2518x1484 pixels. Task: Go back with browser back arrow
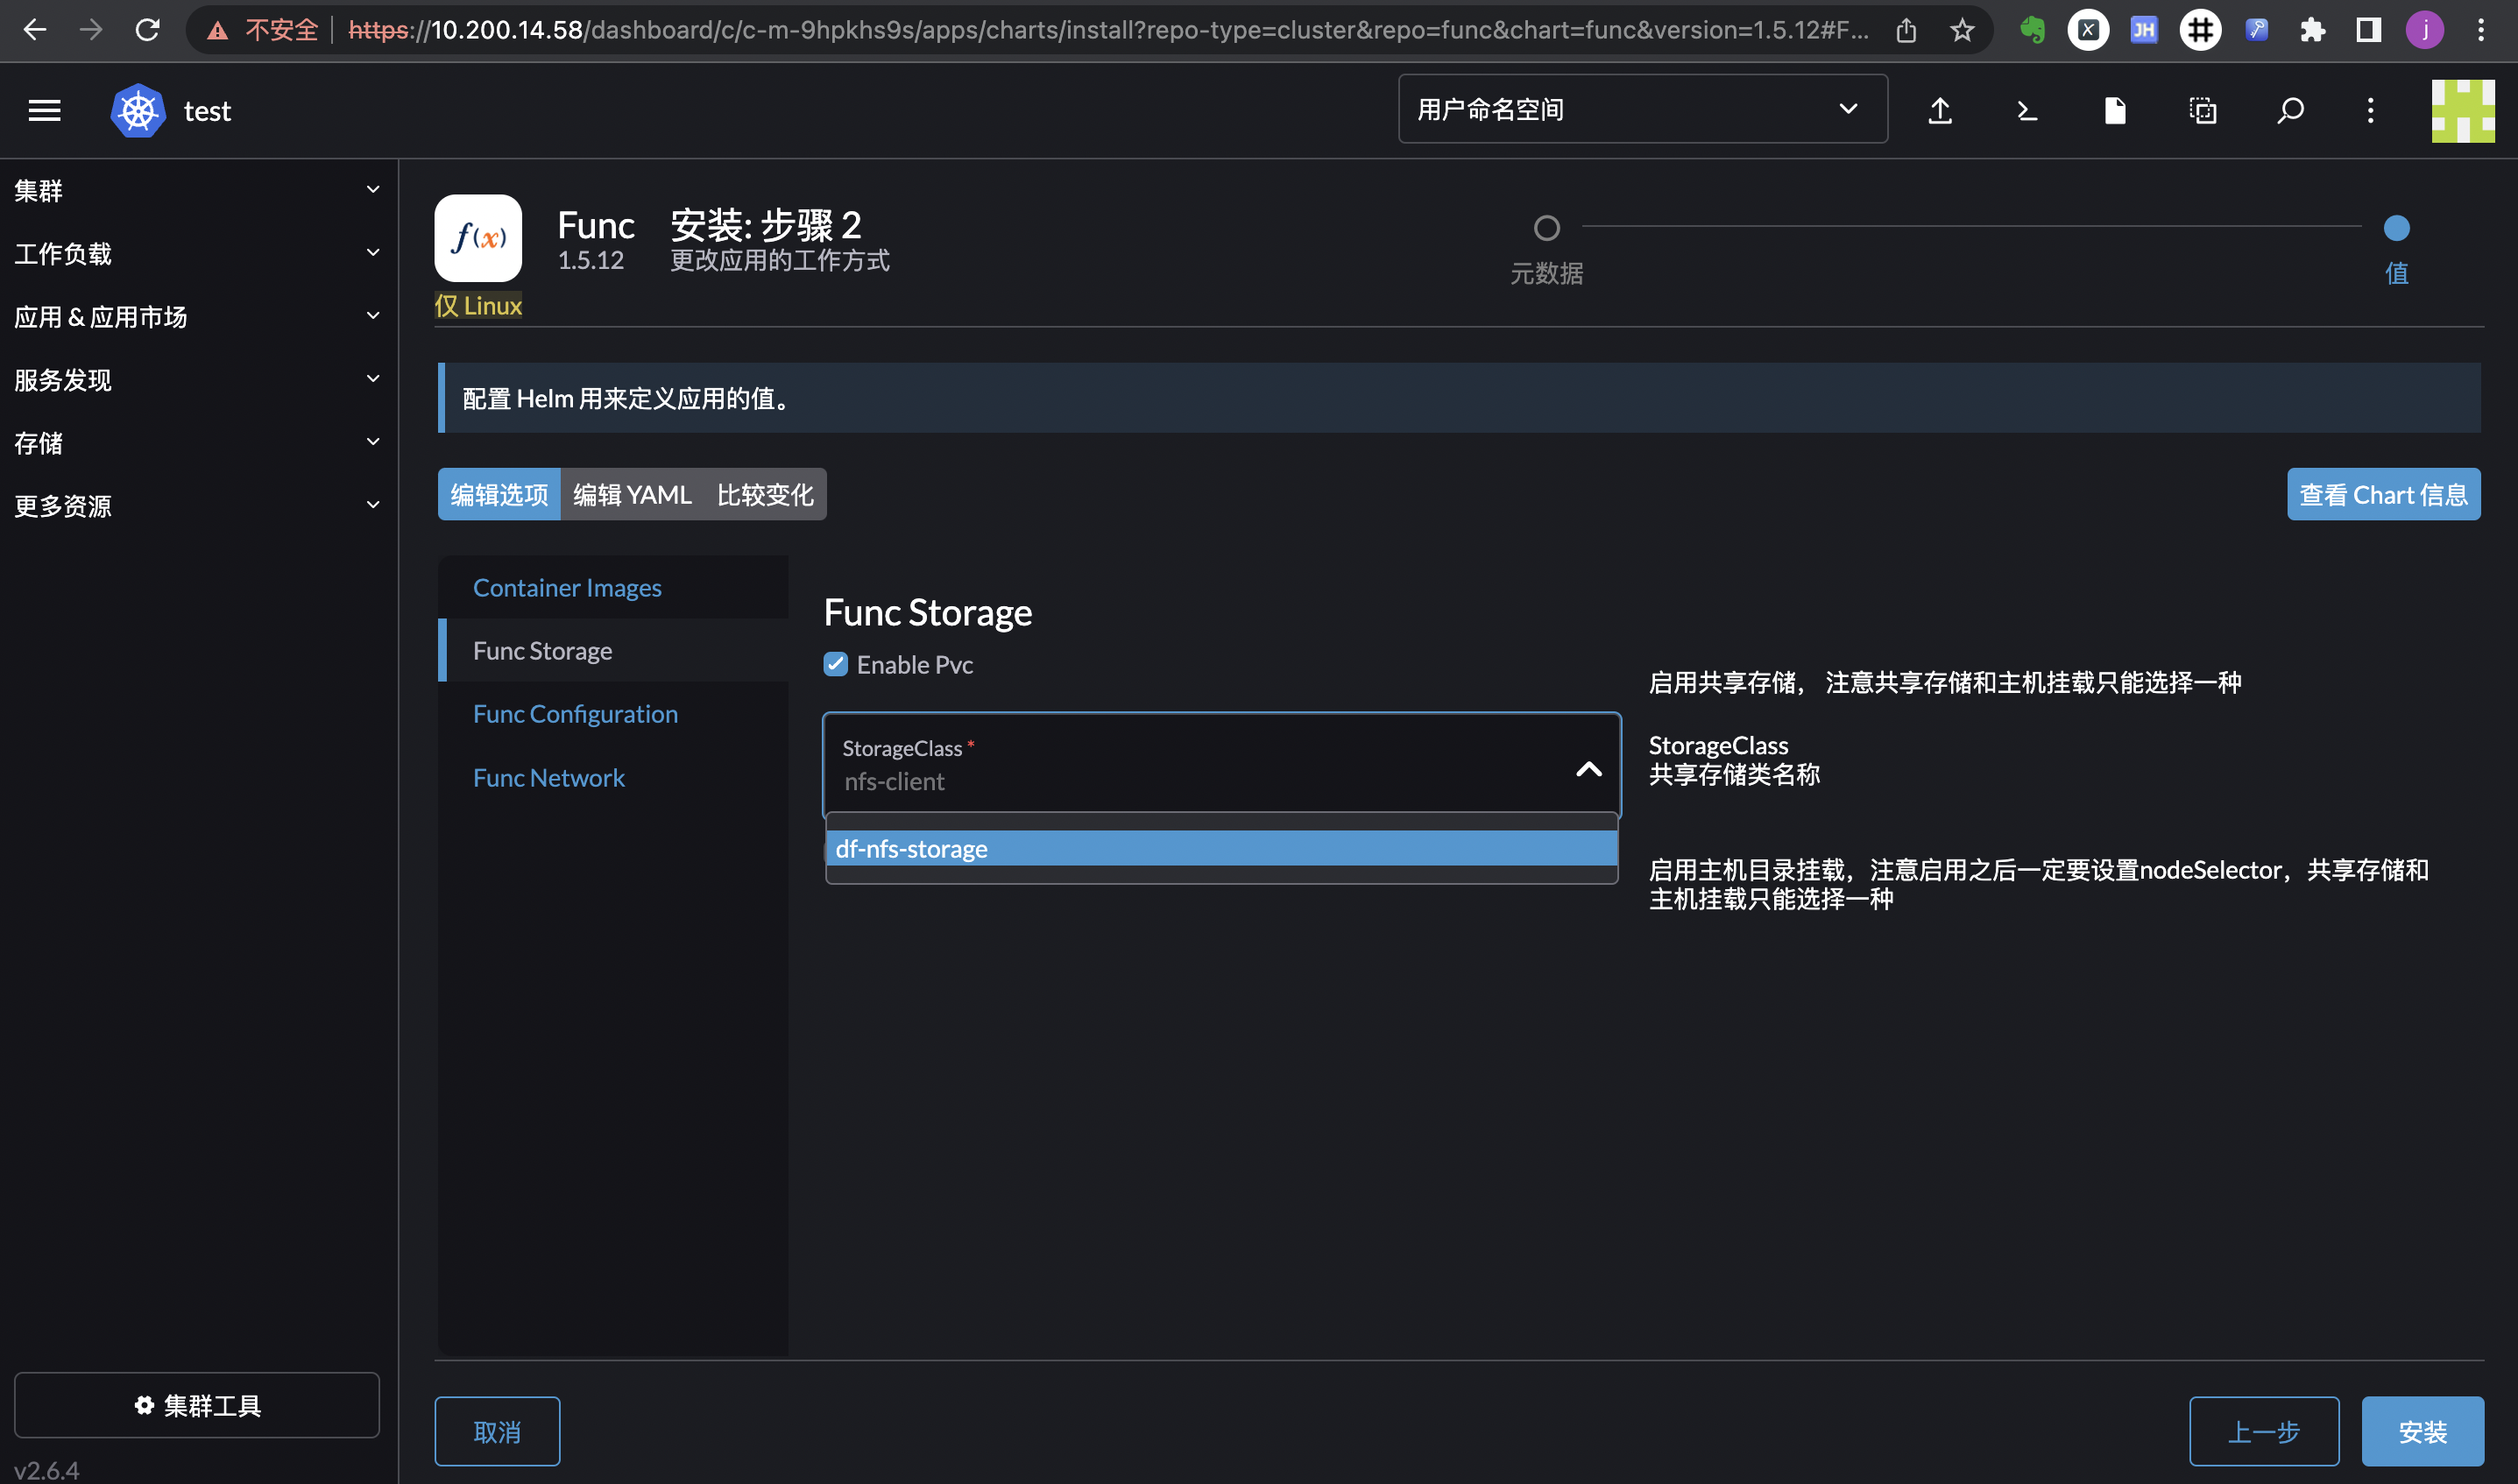(35, 30)
